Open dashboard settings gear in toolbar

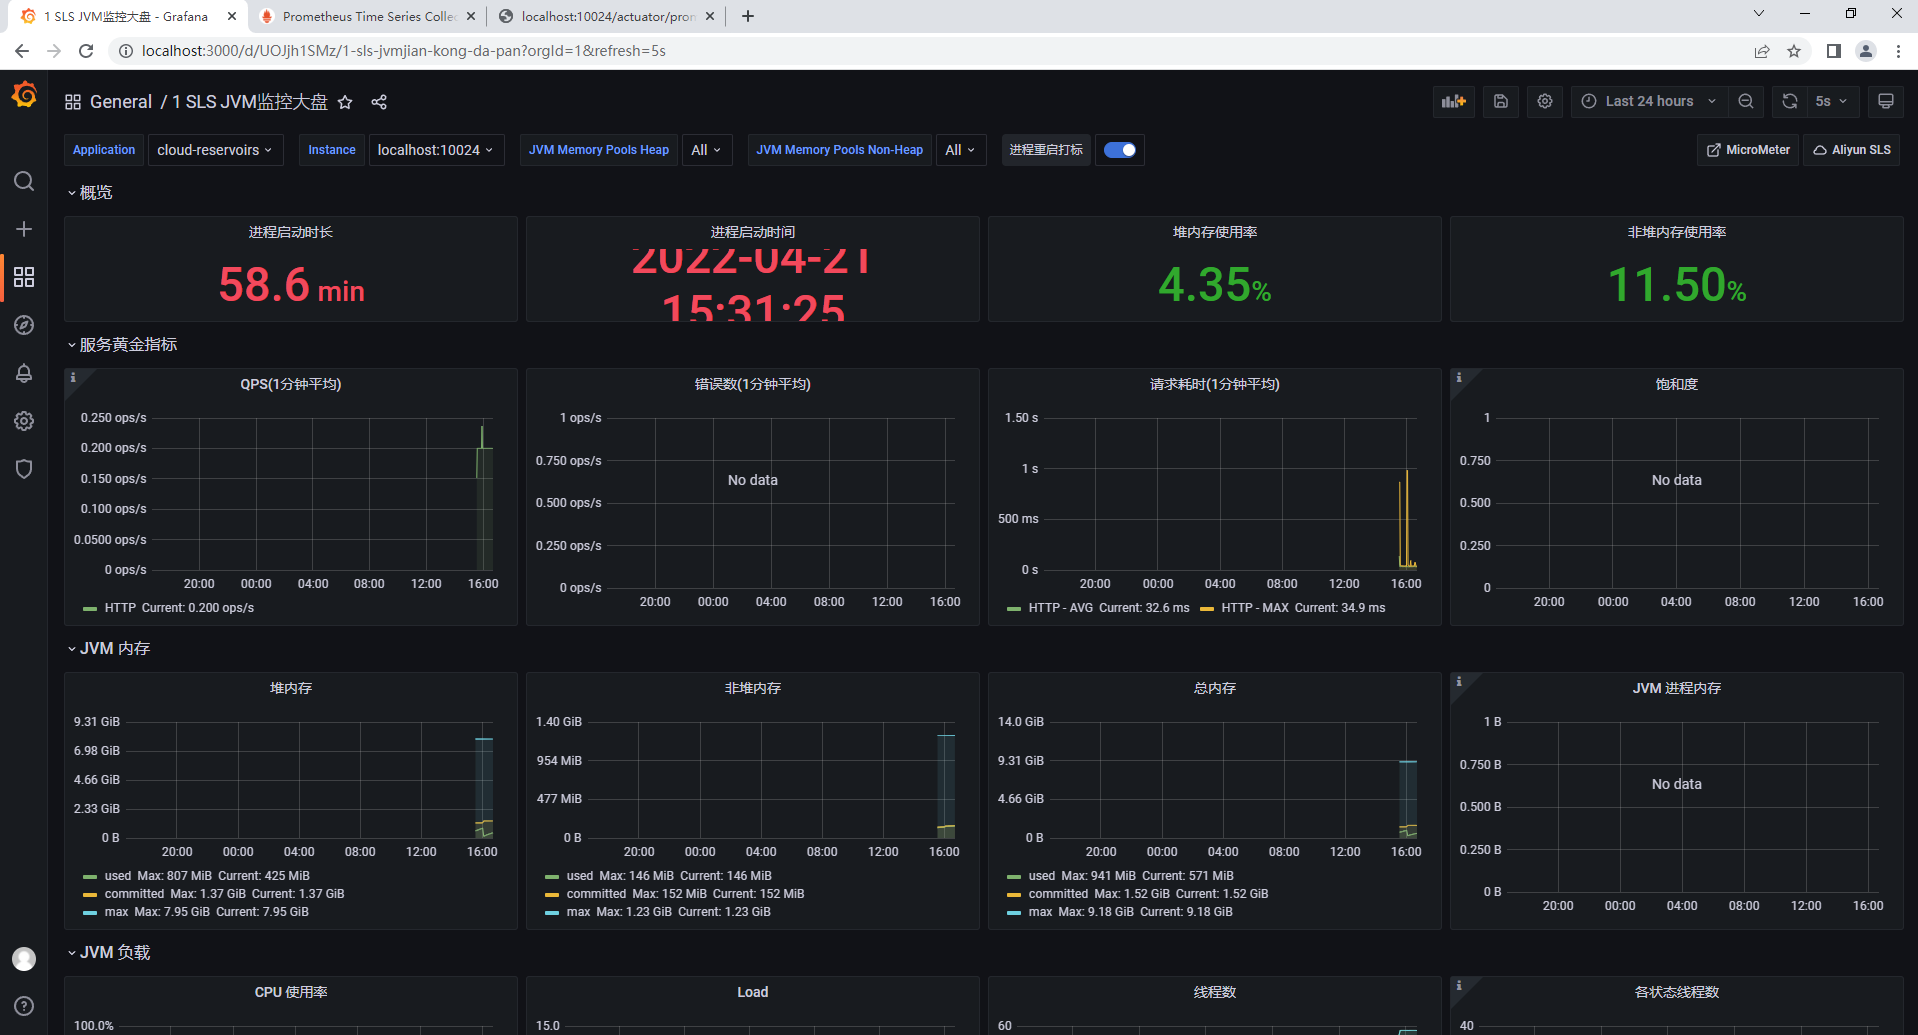1545,101
